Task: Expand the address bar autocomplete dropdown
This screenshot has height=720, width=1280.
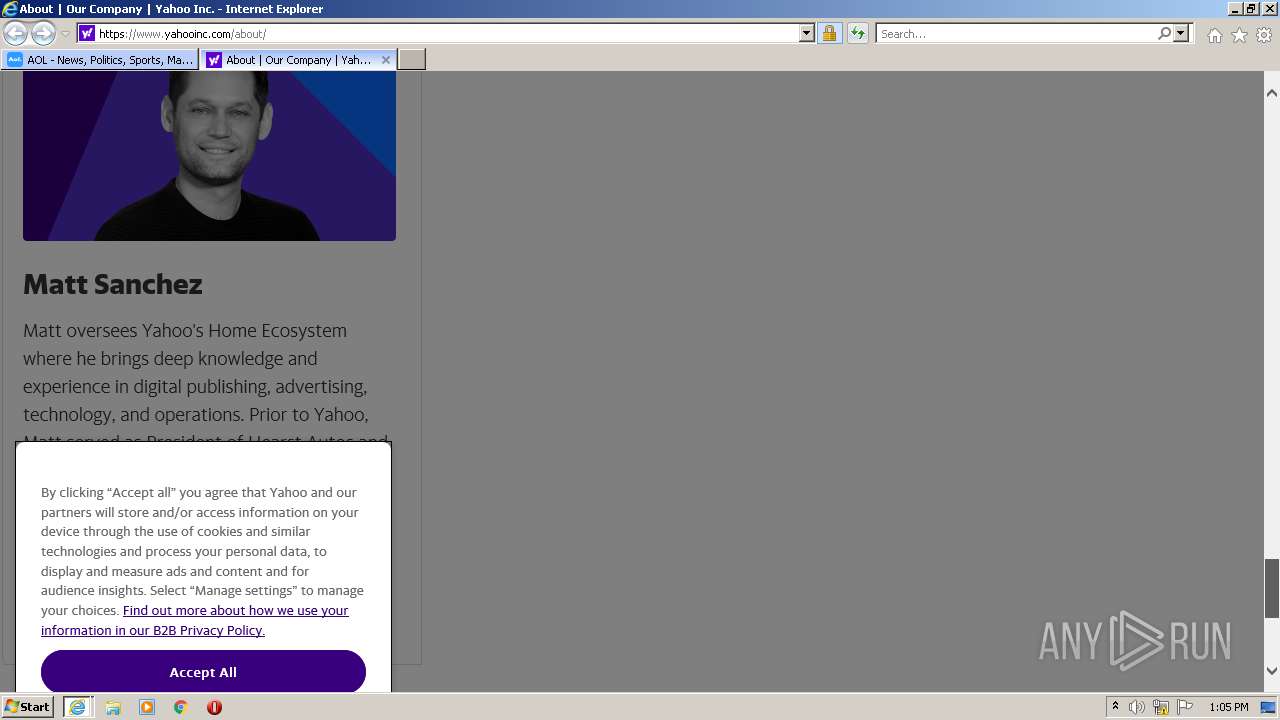Action: 807,33
